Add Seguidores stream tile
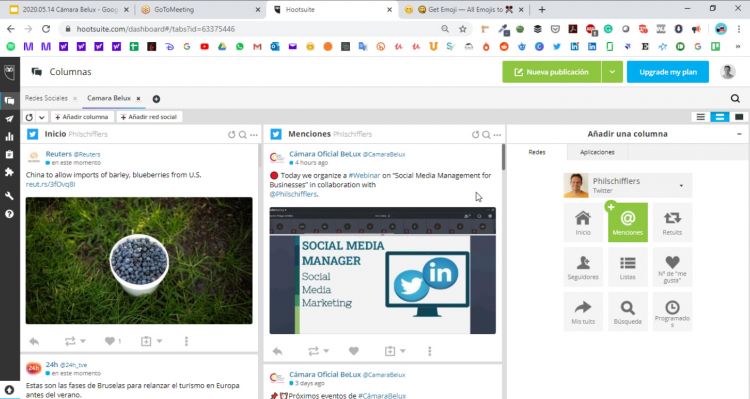Viewport: 750px width, 399px height. click(x=583, y=267)
